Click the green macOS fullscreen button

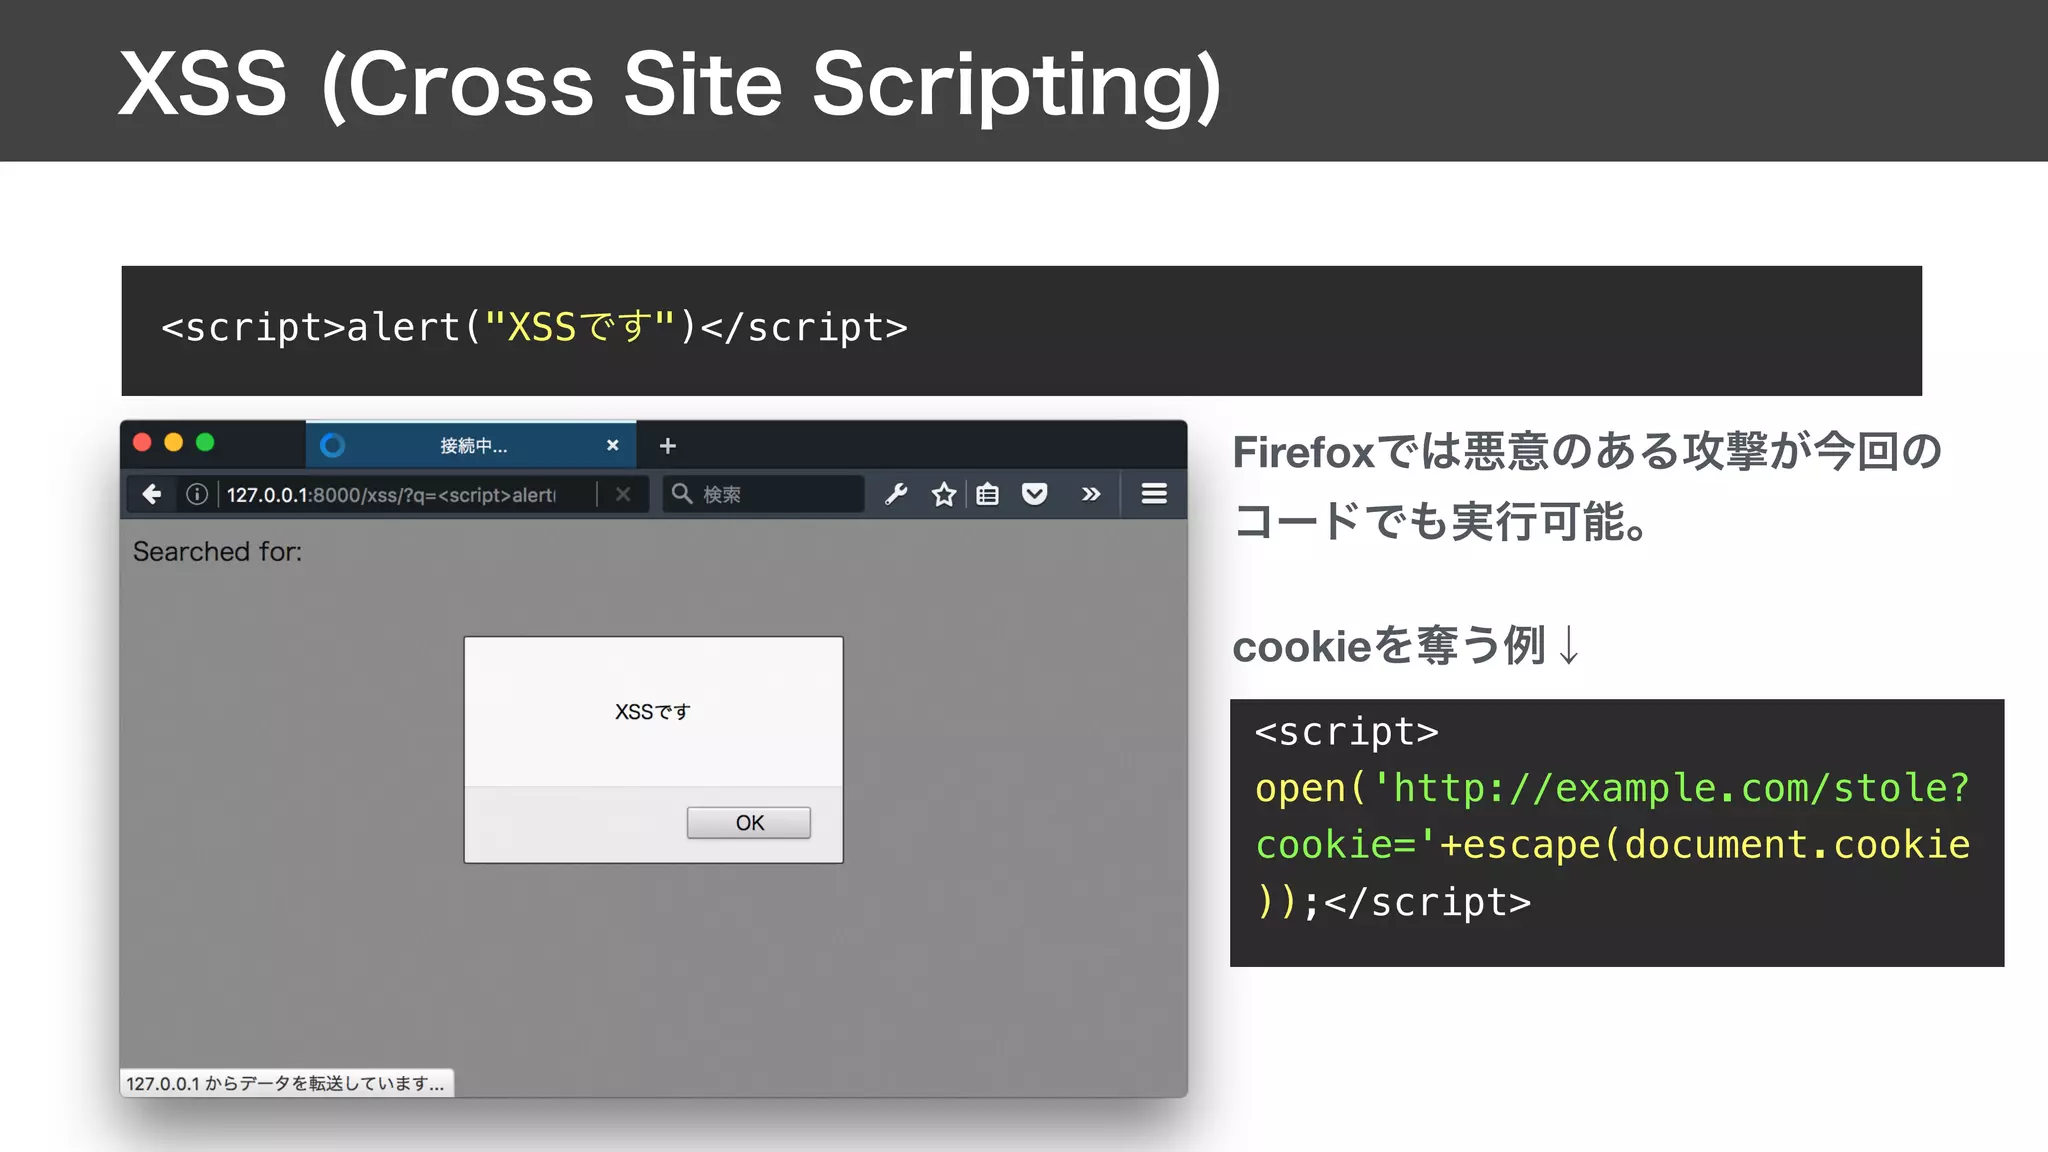[x=205, y=443]
